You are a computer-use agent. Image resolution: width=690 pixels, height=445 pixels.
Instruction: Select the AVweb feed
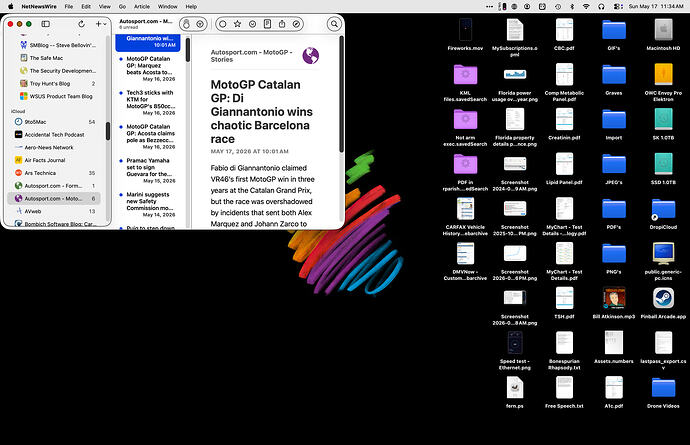[55, 211]
